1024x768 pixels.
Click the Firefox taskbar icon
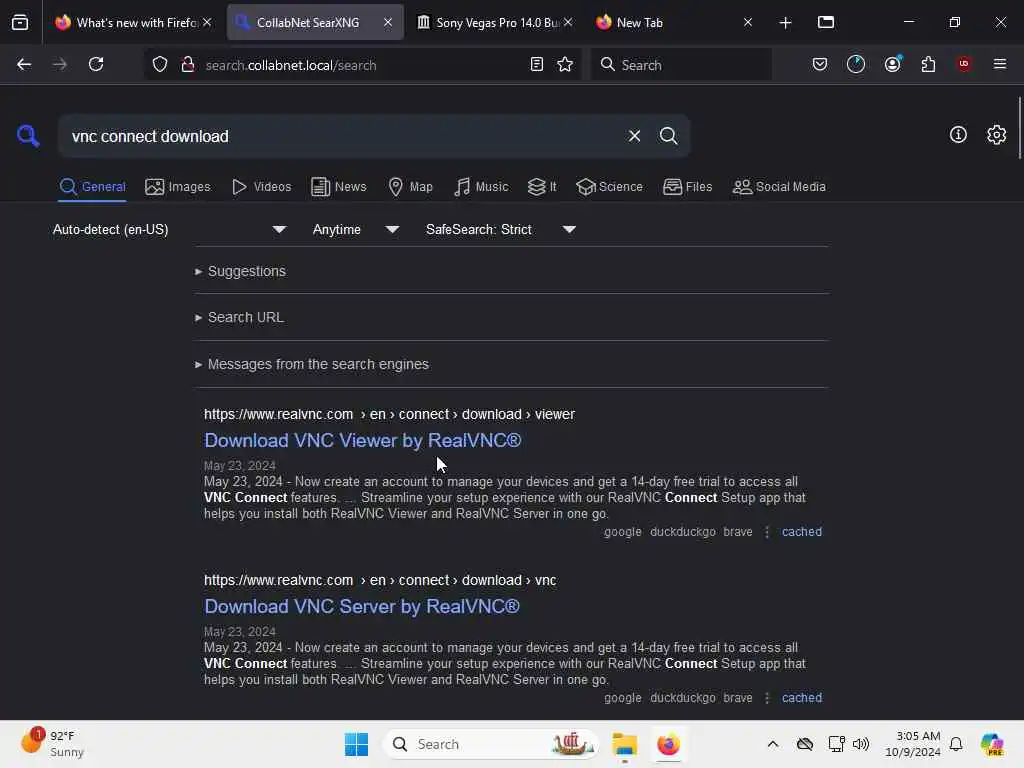(668, 744)
